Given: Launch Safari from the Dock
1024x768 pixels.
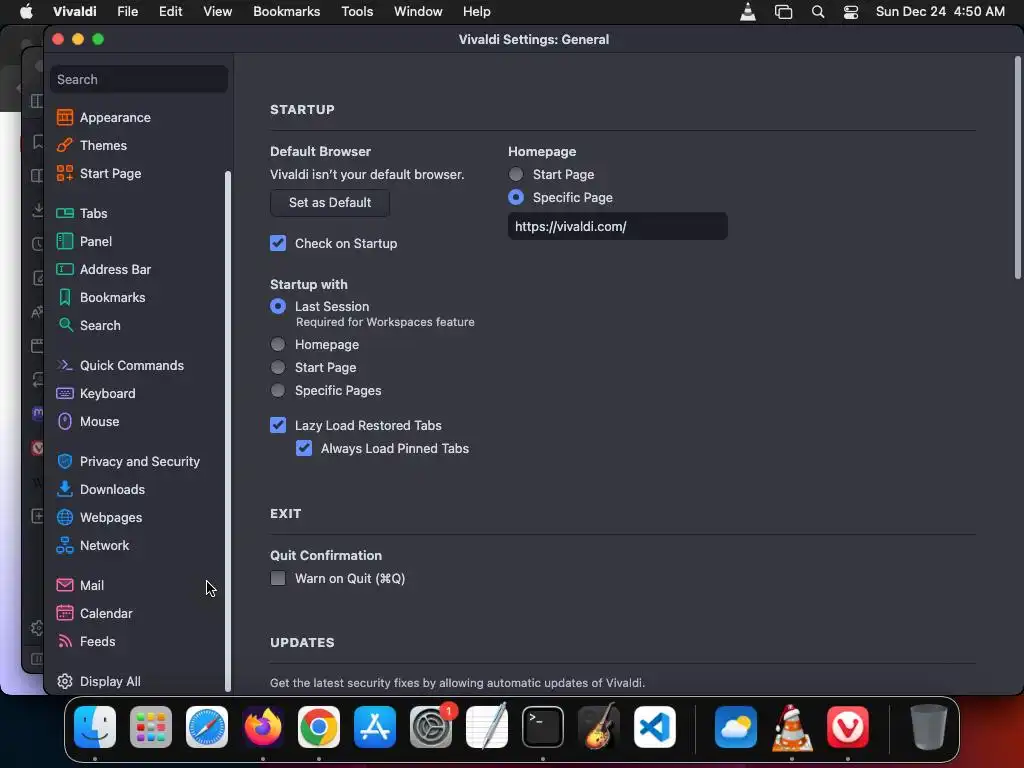Looking at the screenshot, I should [x=207, y=727].
